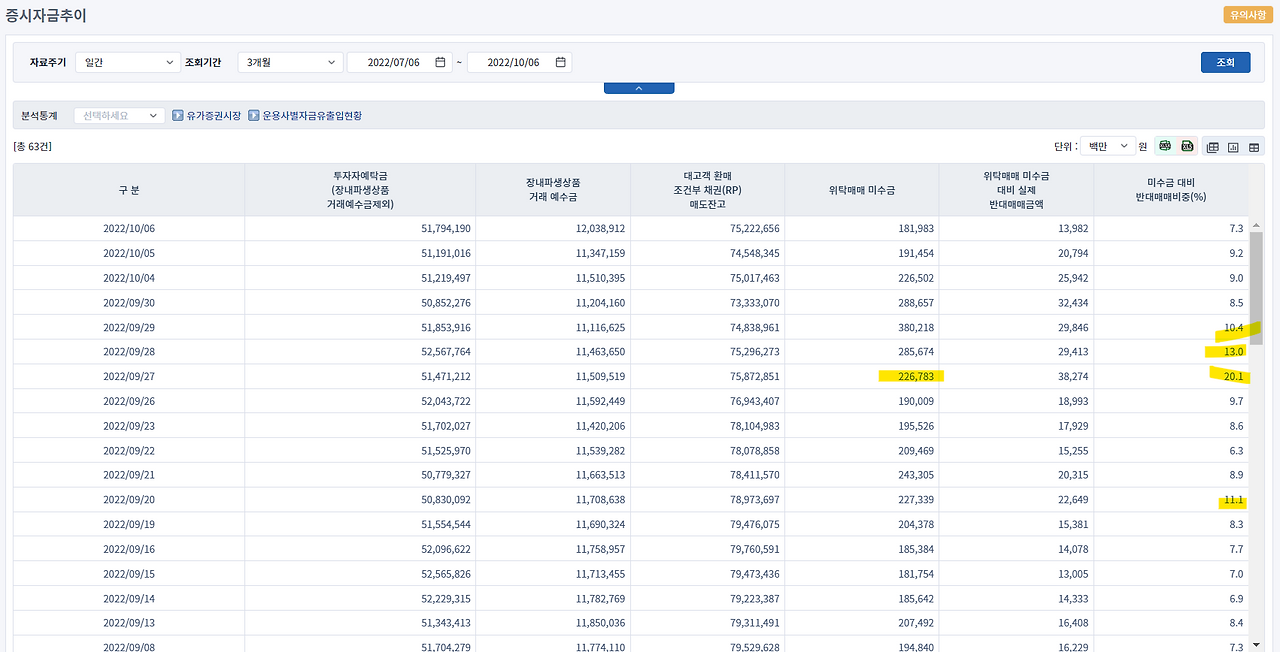Screen dimensions: 1280x652
Task: Click deposit value 51,794,190
Action: pos(446,229)
